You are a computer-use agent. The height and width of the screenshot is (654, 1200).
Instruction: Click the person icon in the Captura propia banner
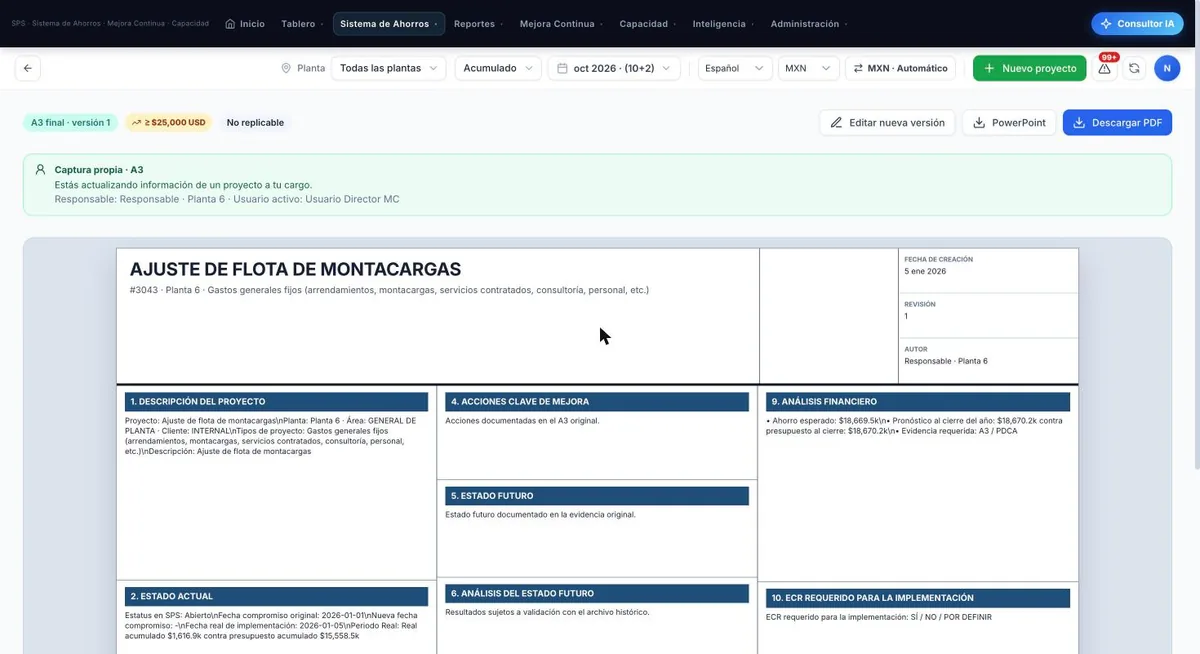[40, 170]
